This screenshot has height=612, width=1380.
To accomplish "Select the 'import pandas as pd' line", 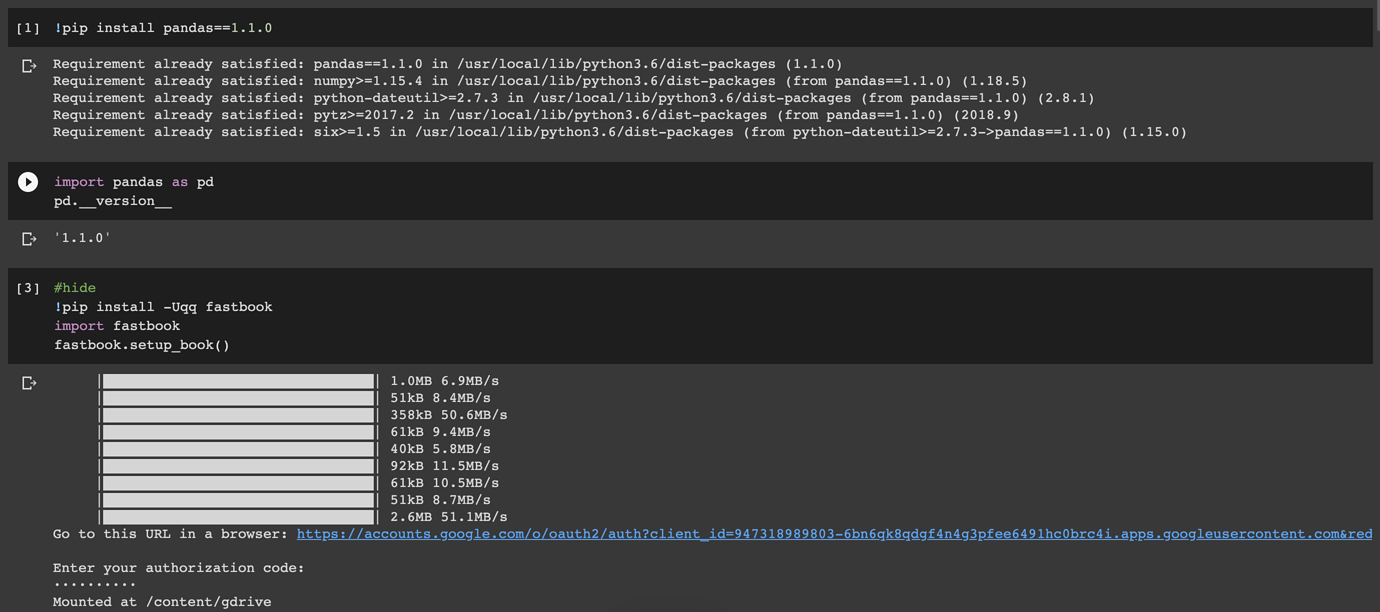I will pyautogui.click(x=133, y=181).
